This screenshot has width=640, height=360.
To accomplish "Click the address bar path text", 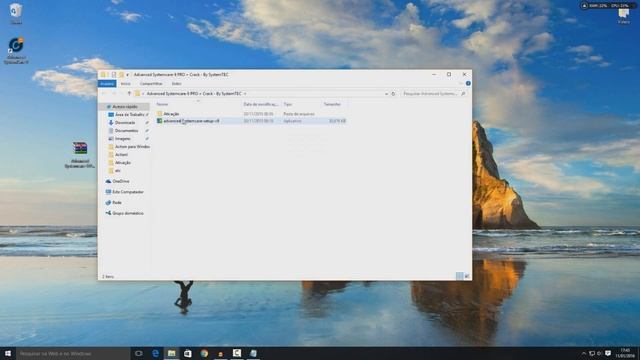I will [194, 94].
